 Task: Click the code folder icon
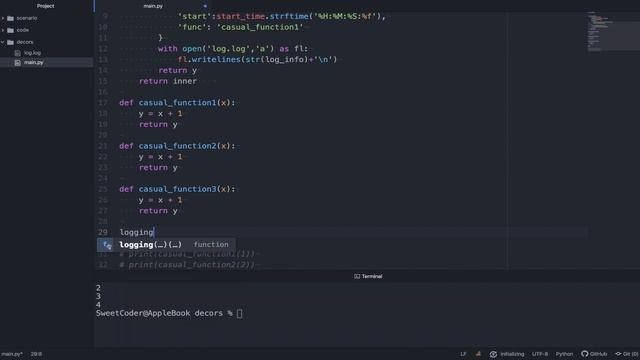pyautogui.click(x=11, y=30)
